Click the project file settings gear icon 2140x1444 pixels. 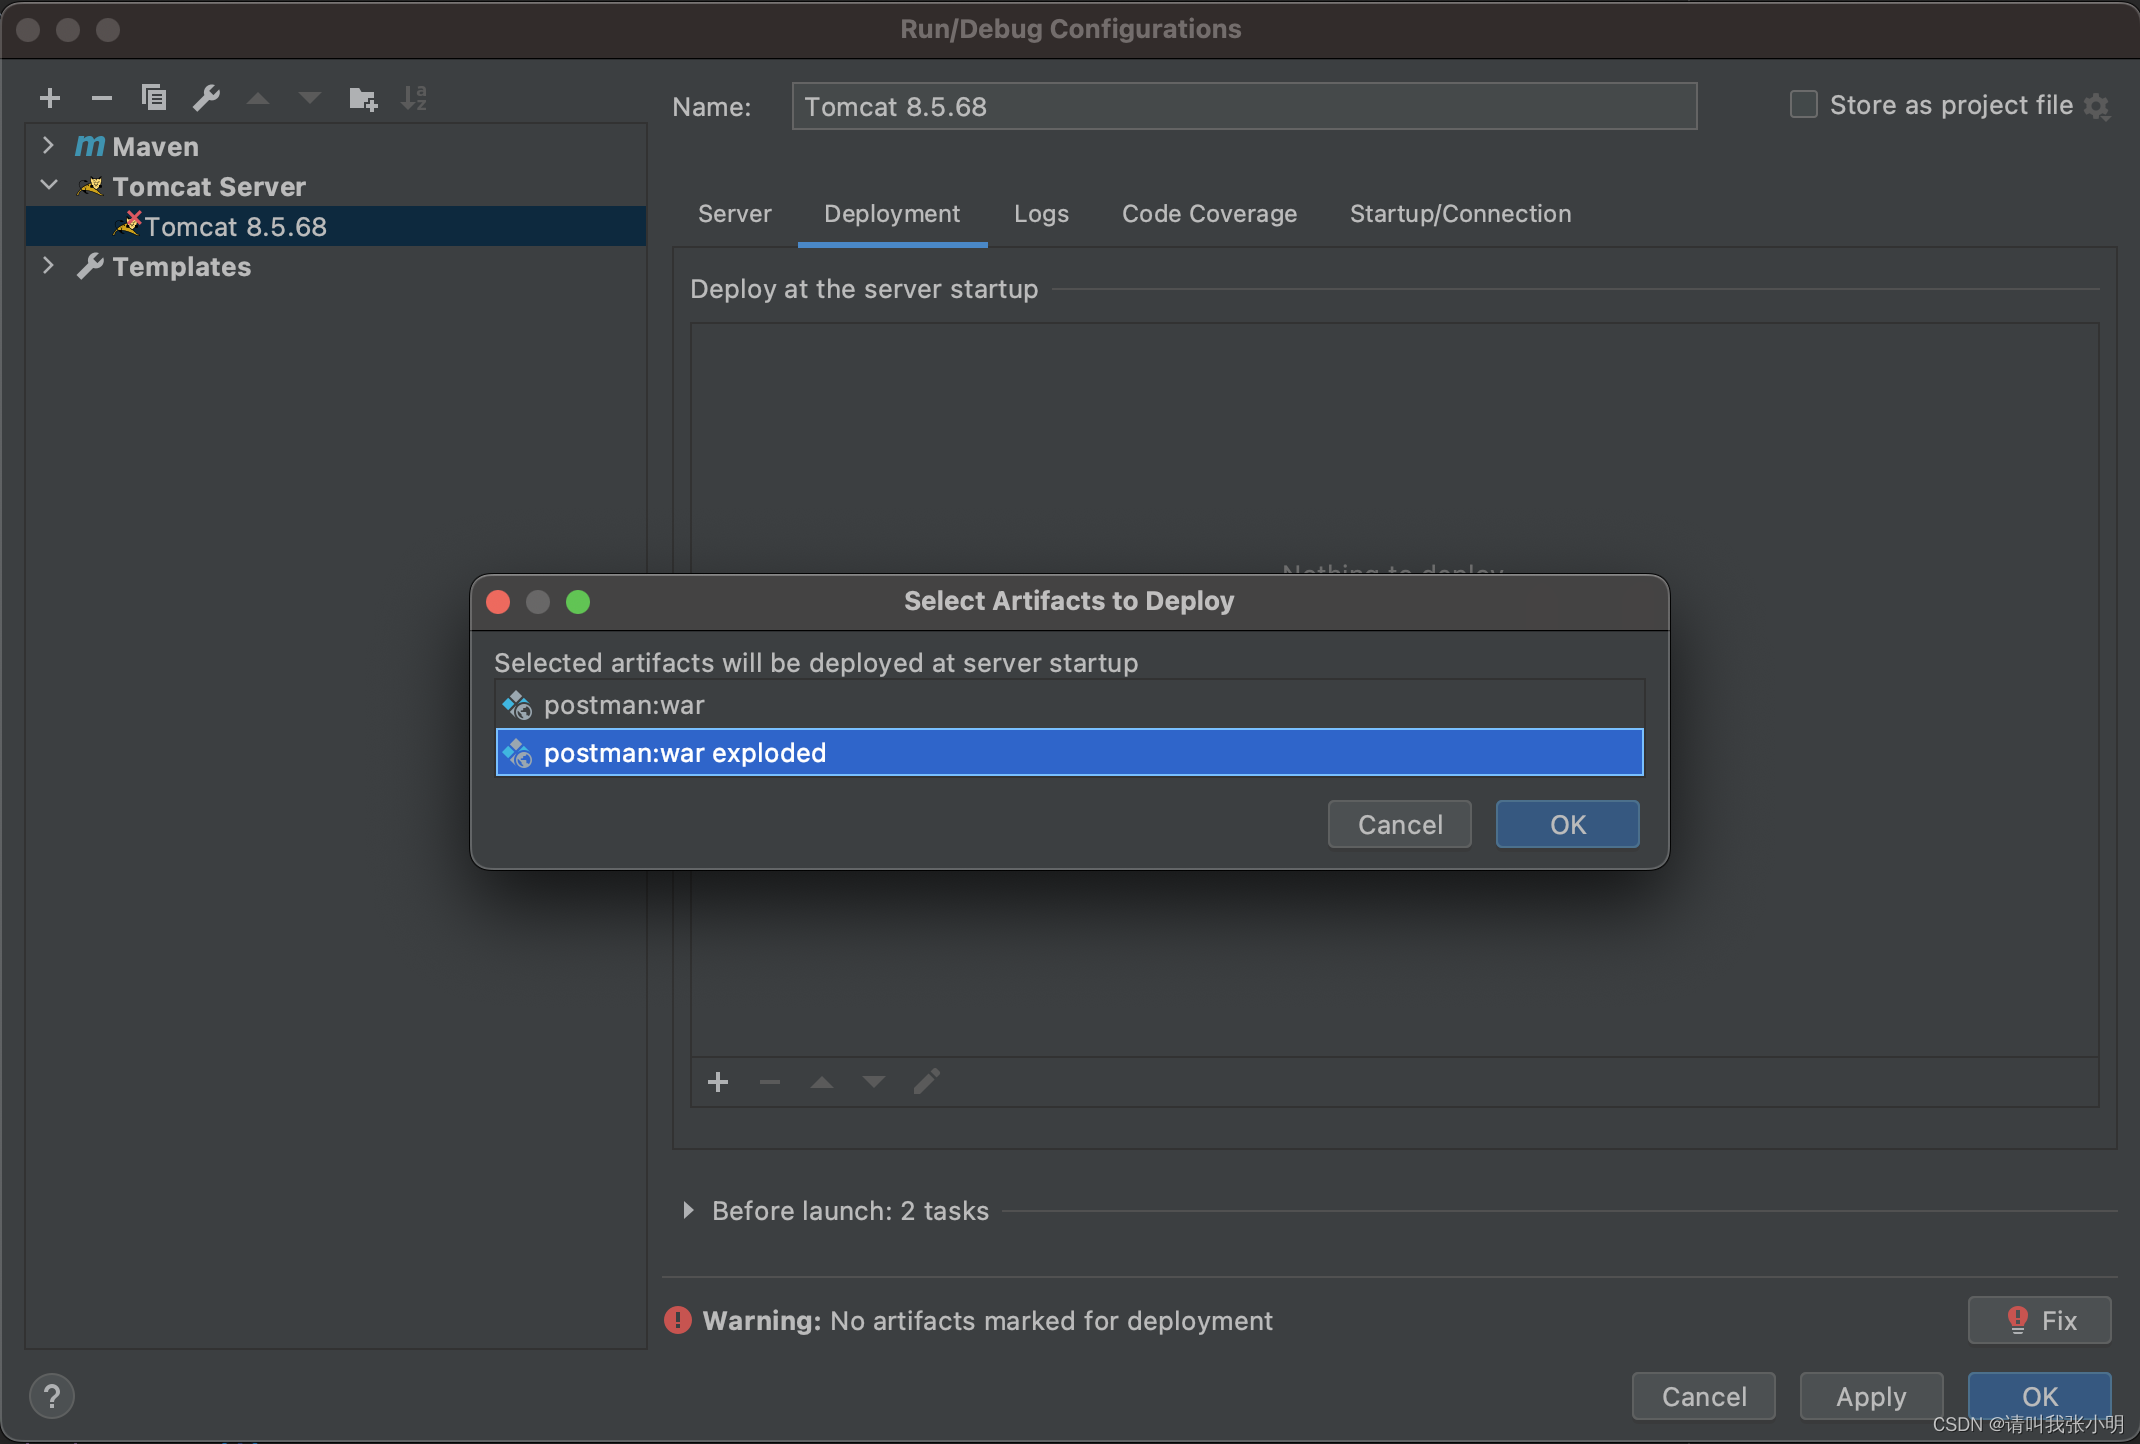click(2097, 106)
